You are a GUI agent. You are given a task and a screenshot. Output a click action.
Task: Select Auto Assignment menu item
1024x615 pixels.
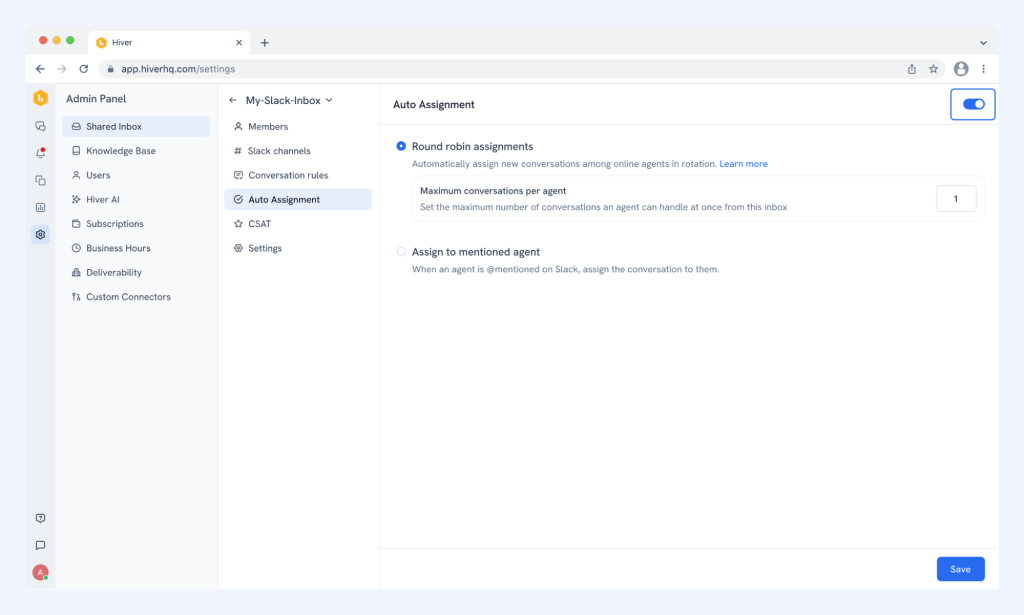[298, 199]
